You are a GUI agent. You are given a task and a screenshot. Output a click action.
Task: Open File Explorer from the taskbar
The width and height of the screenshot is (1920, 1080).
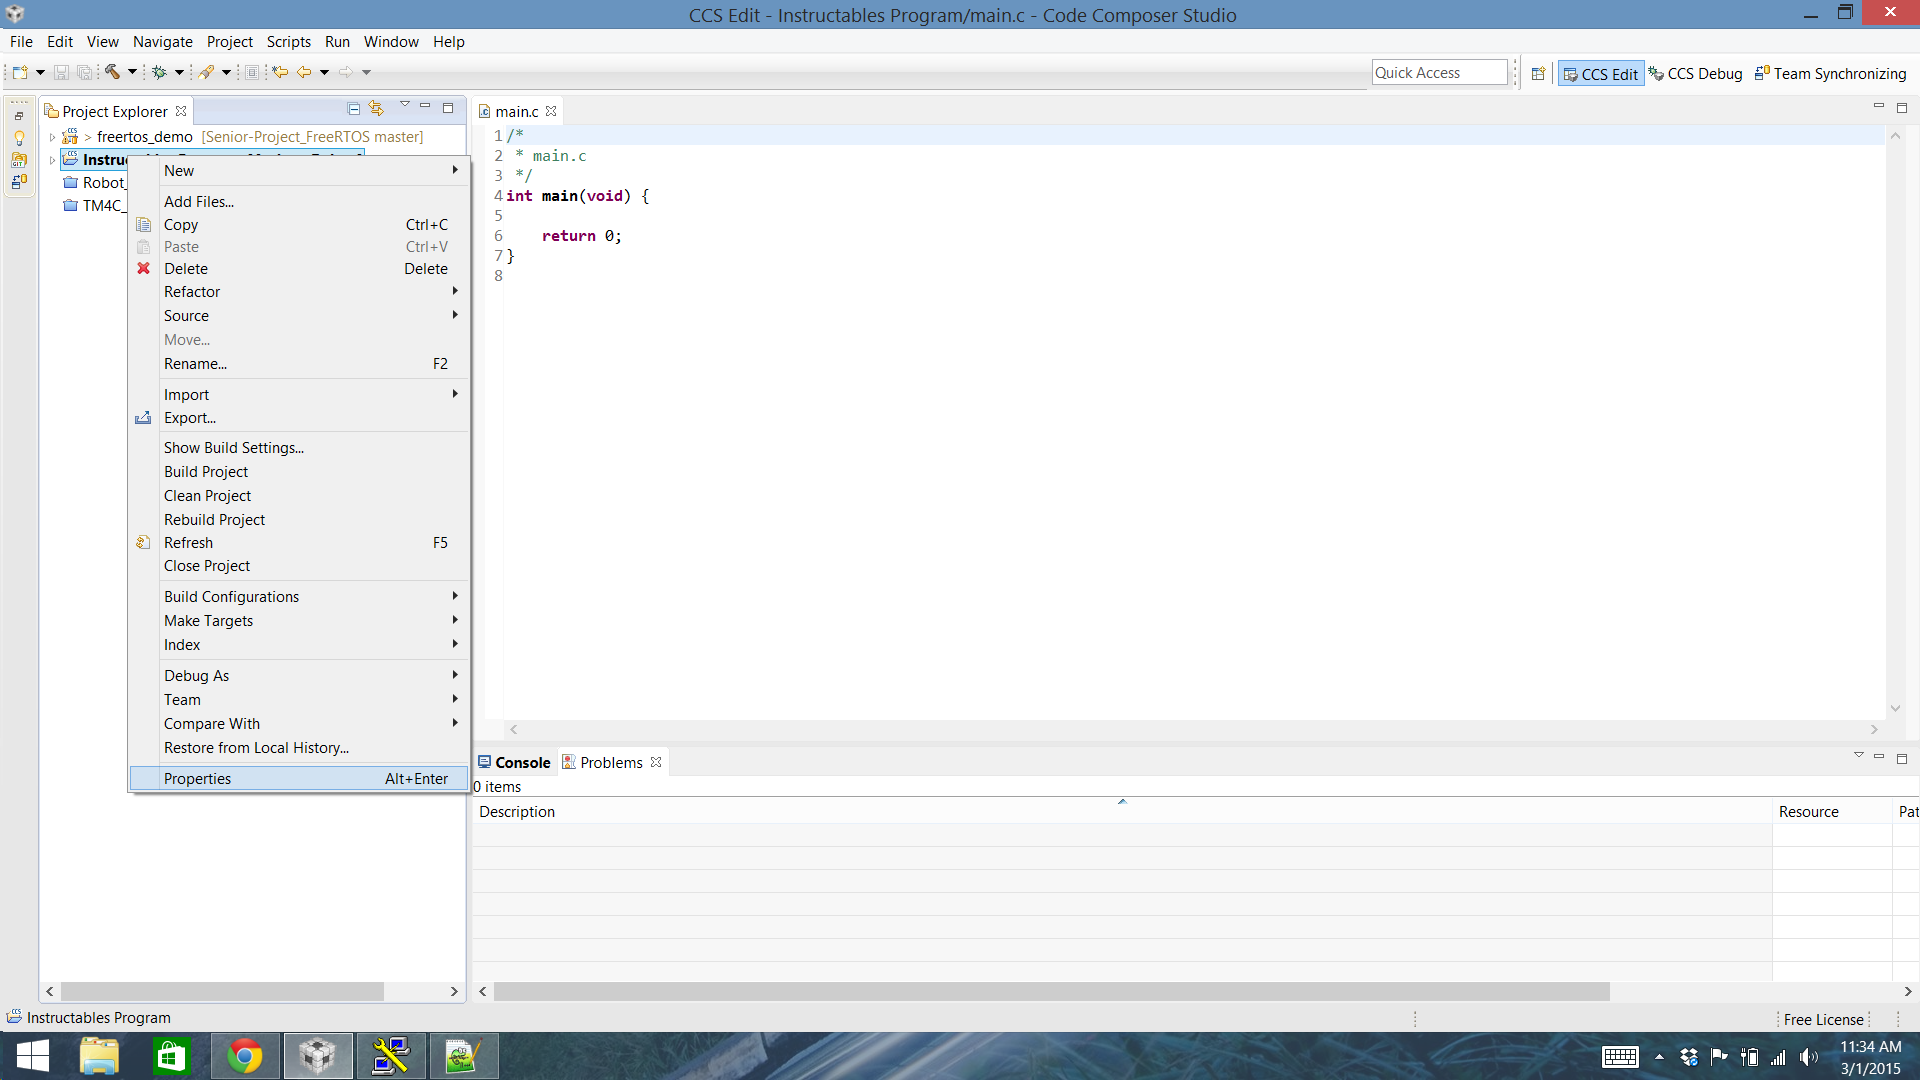[x=99, y=1056]
